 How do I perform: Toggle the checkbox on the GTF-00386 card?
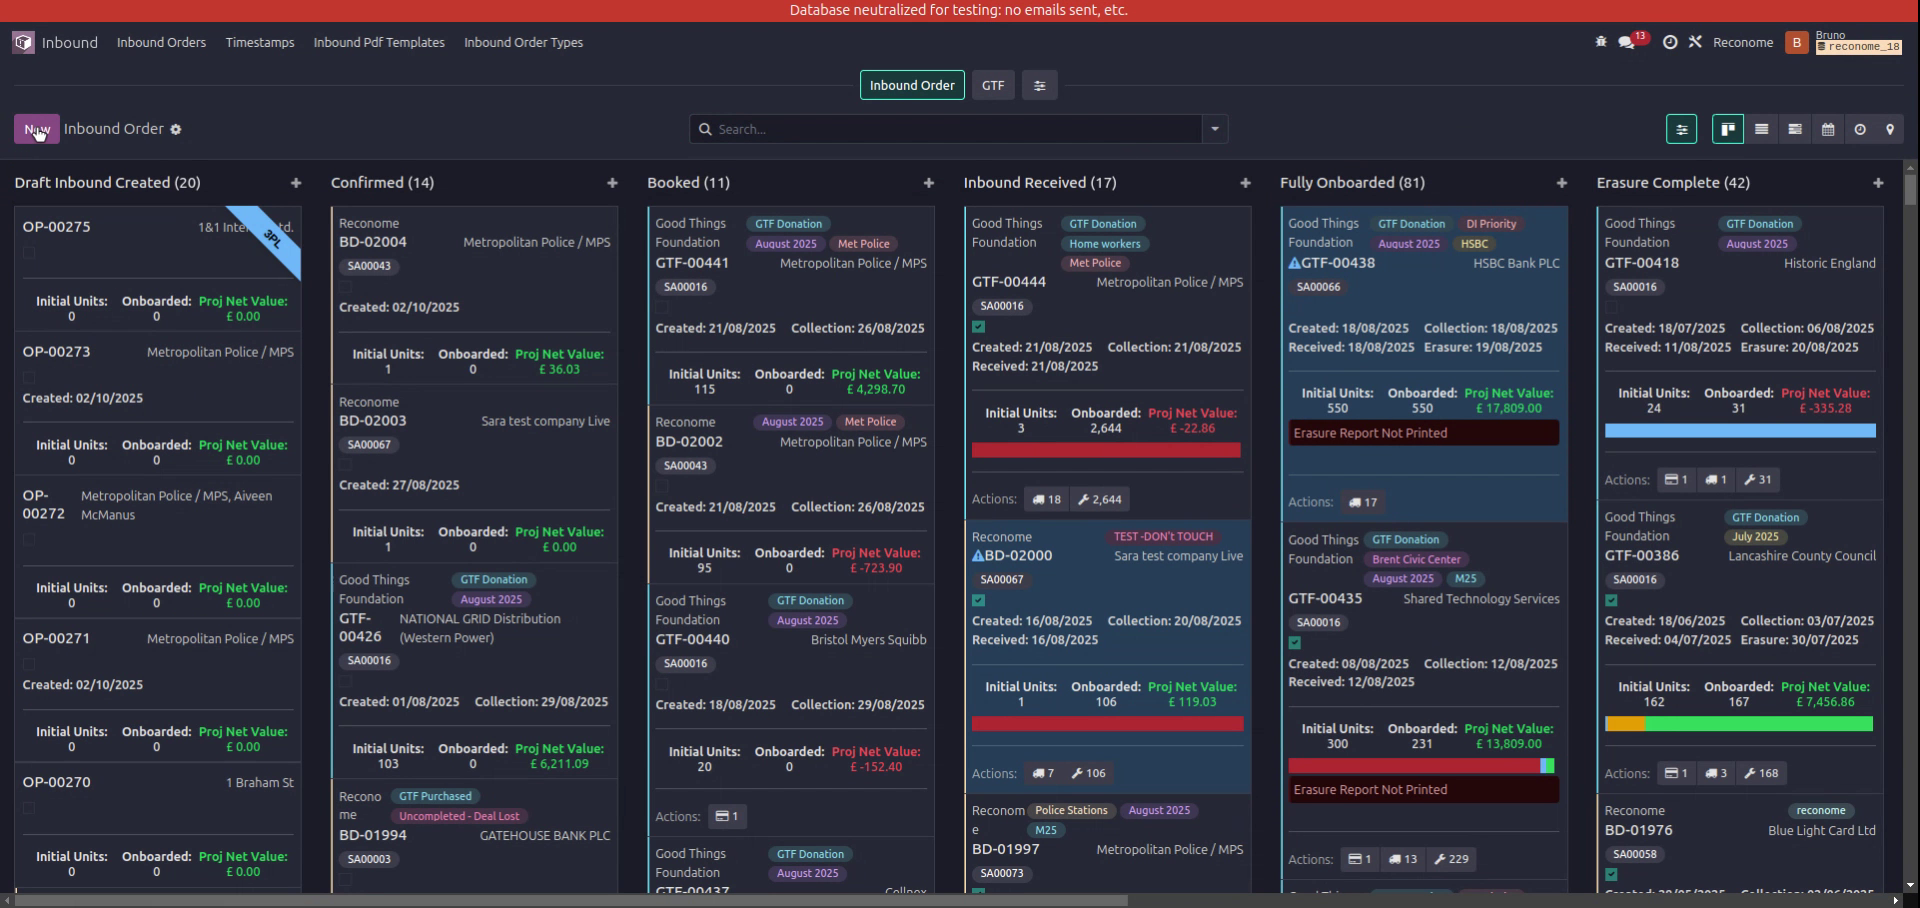(x=1611, y=600)
